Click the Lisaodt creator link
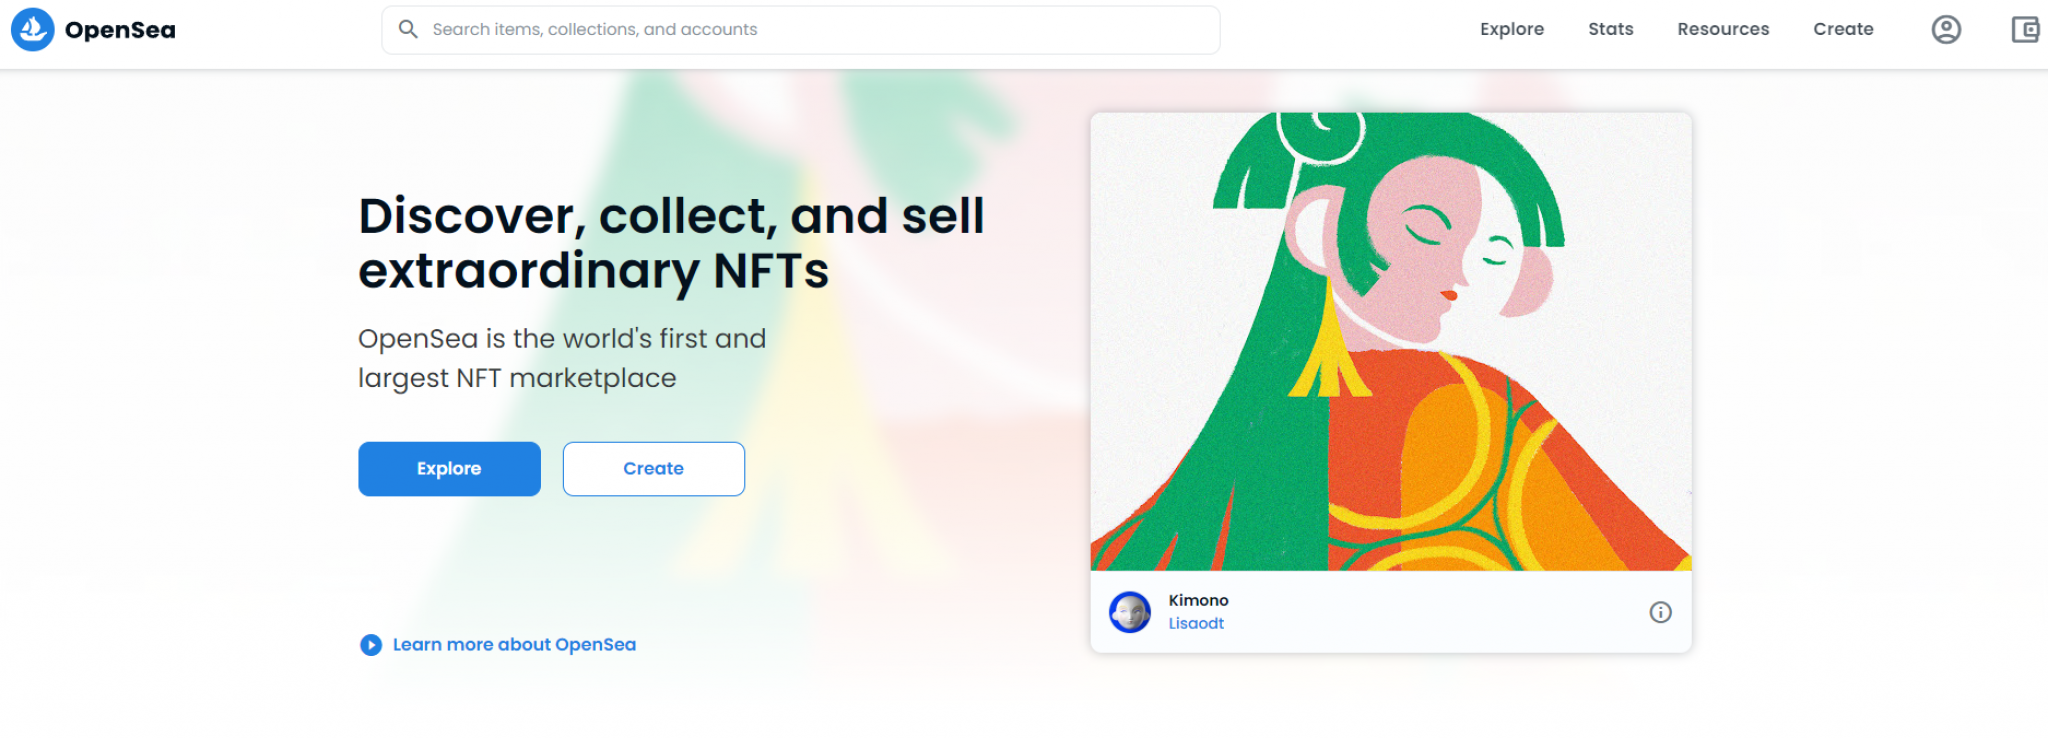This screenshot has height=738, width=2048. pos(1195,623)
